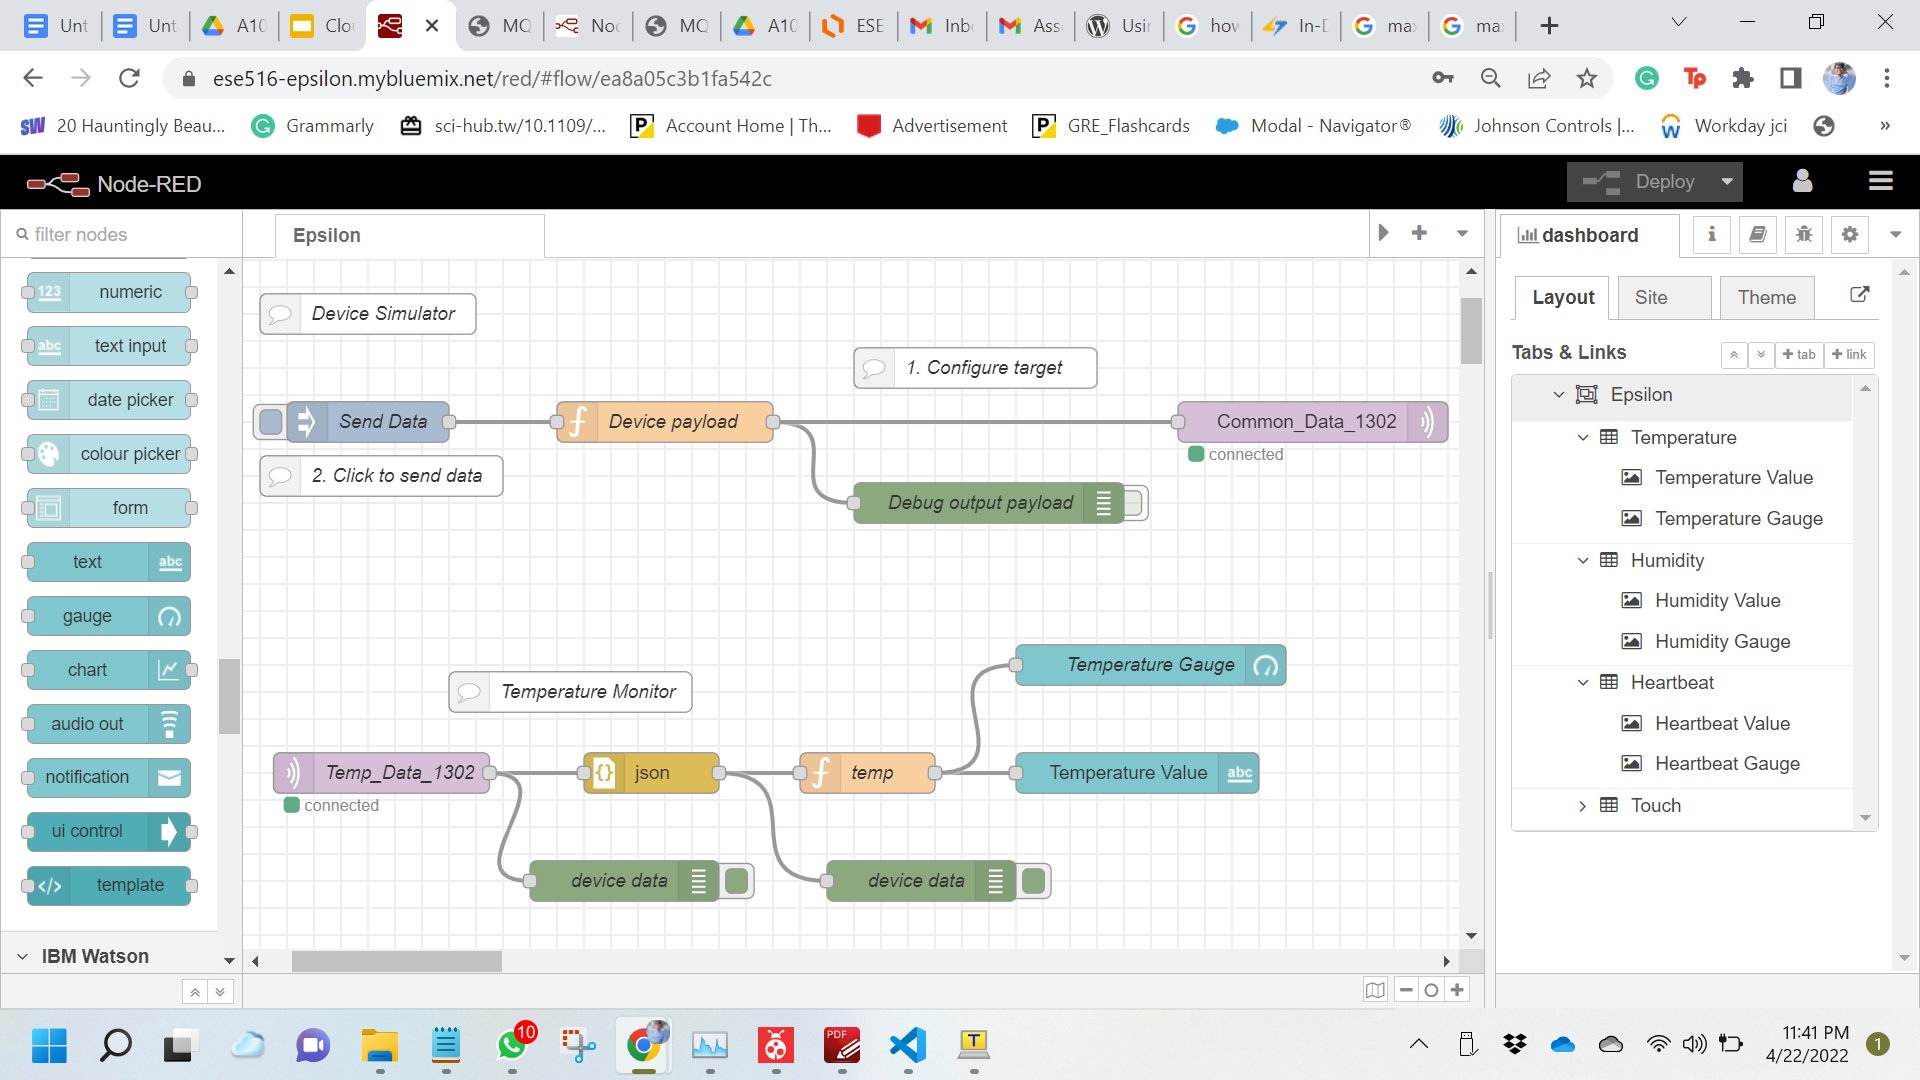Trigger the Send Data inject button
Image resolution: width=1920 pixels, height=1080 pixels.
(x=270, y=422)
